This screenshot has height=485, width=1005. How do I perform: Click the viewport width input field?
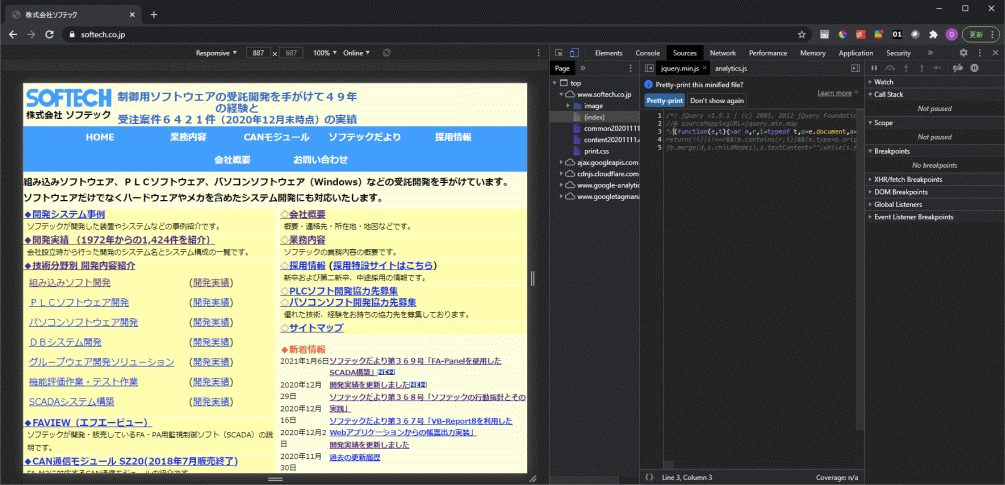[258, 53]
